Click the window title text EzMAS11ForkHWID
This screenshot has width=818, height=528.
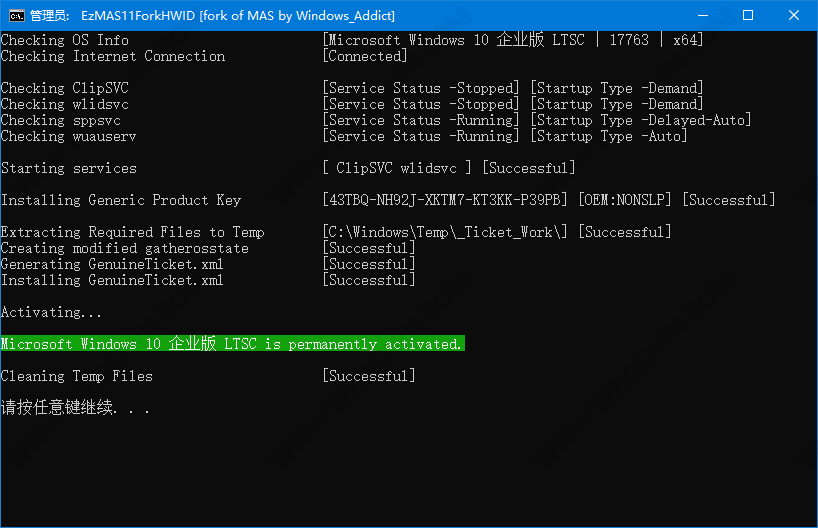[138, 16]
